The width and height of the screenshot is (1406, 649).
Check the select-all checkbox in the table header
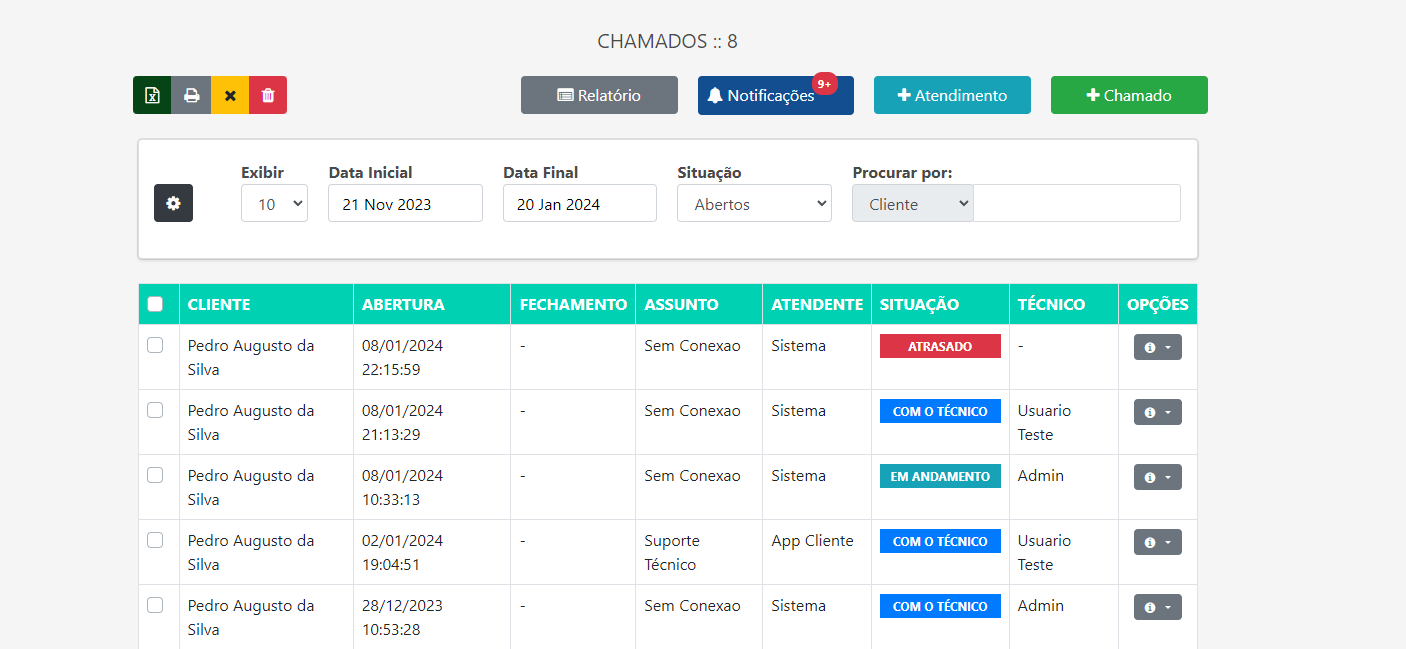[157, 303]
